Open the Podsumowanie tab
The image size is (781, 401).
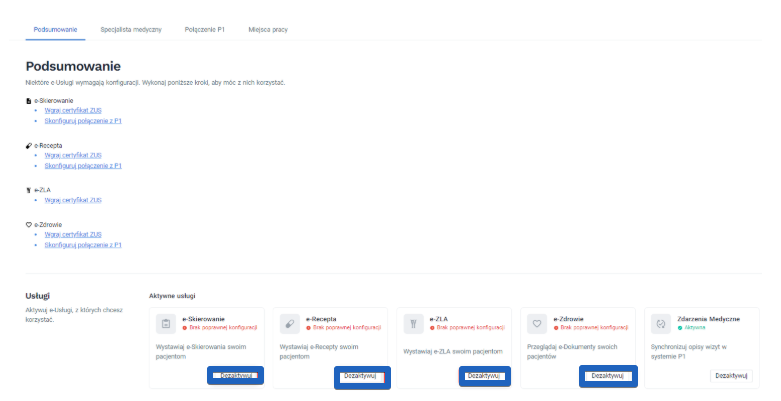click(55, 29)
